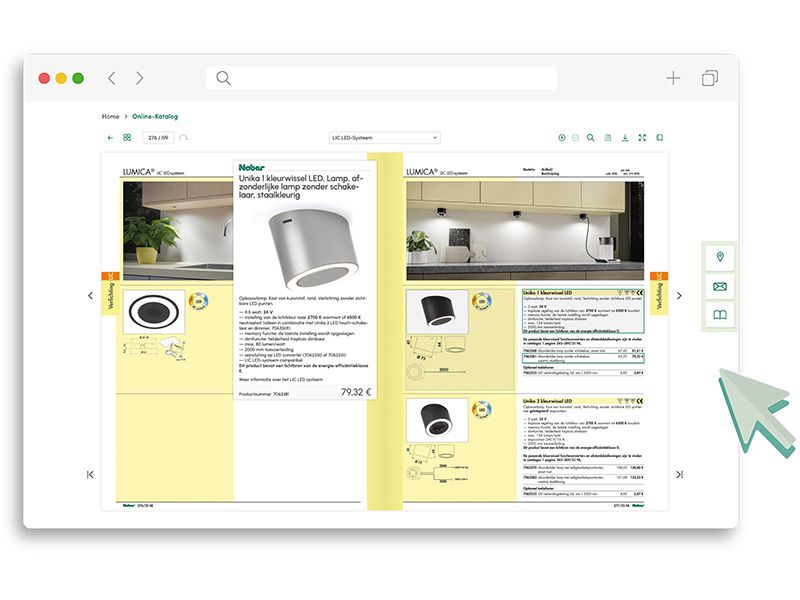800x600 pixels.
Task: Open the notes list icon in the toolbar
Action: (x=608, y=138)
